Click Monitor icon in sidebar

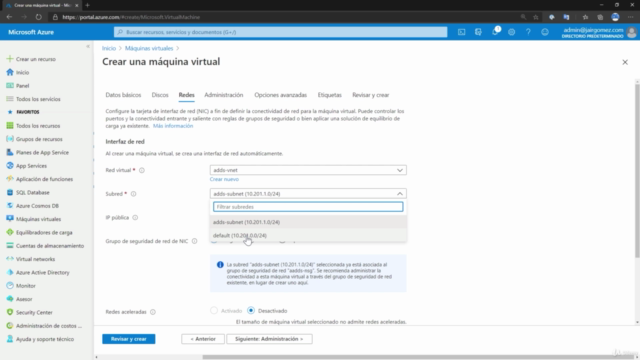pos(10,286)
